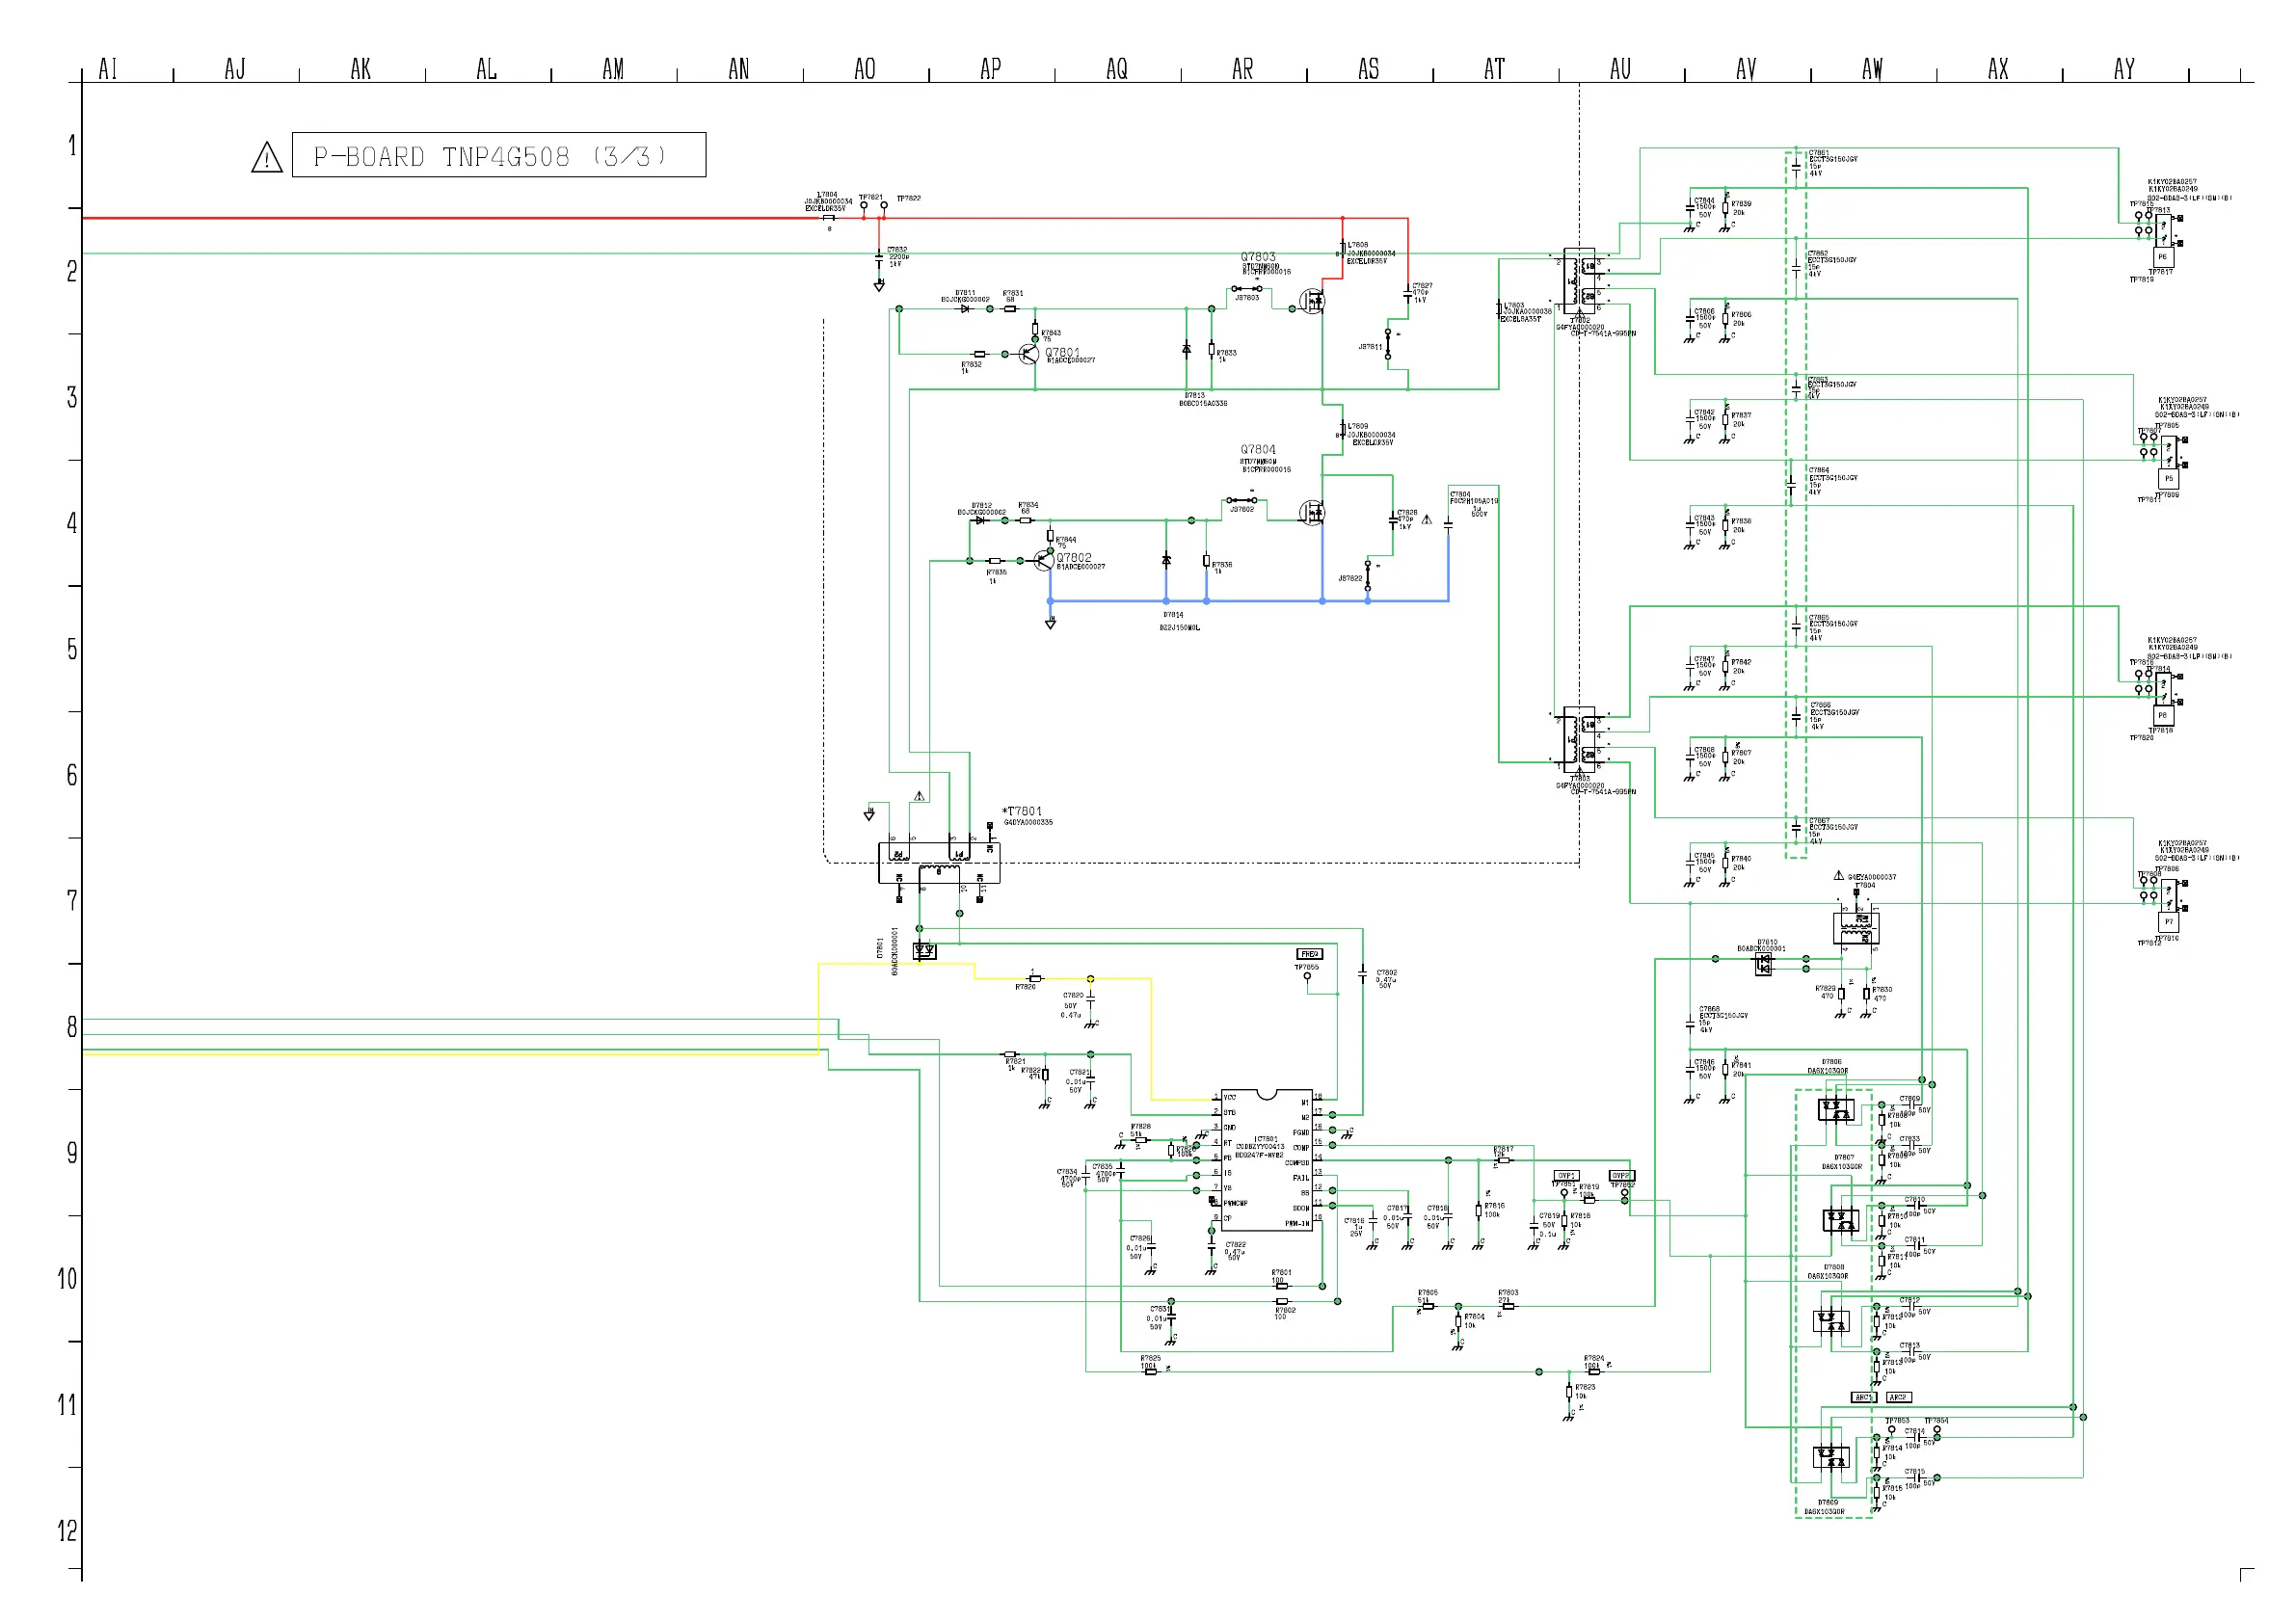The image size is (2296, 1623).
Task: Click the OVP2 label box
Action: pos(1621,1176)
